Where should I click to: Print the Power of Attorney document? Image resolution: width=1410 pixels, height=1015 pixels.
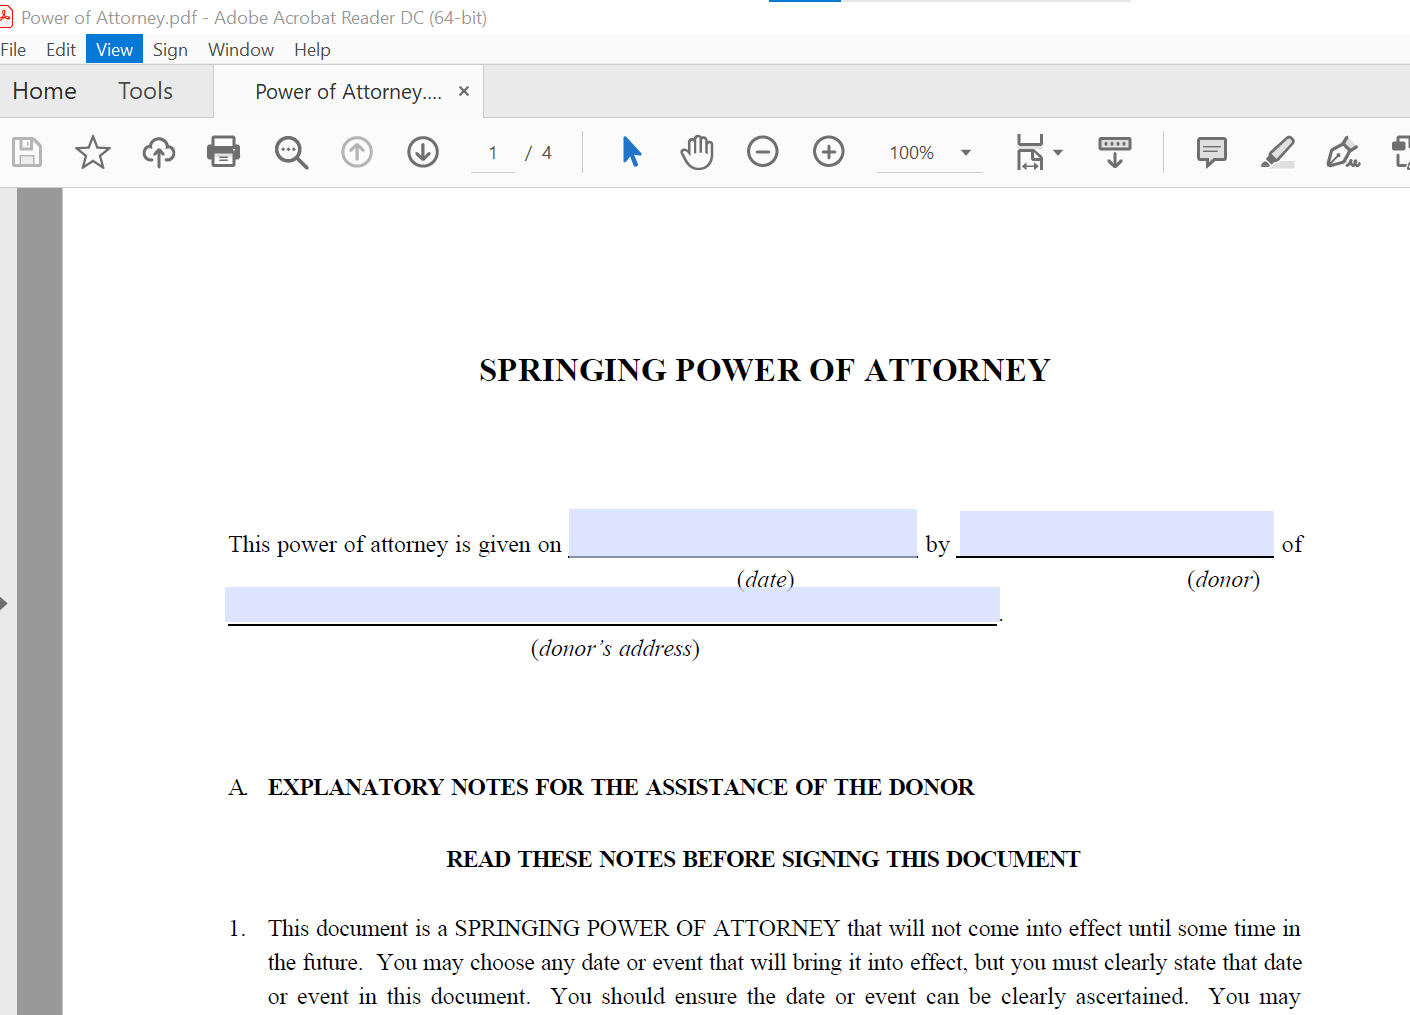[x=222, y=152]
